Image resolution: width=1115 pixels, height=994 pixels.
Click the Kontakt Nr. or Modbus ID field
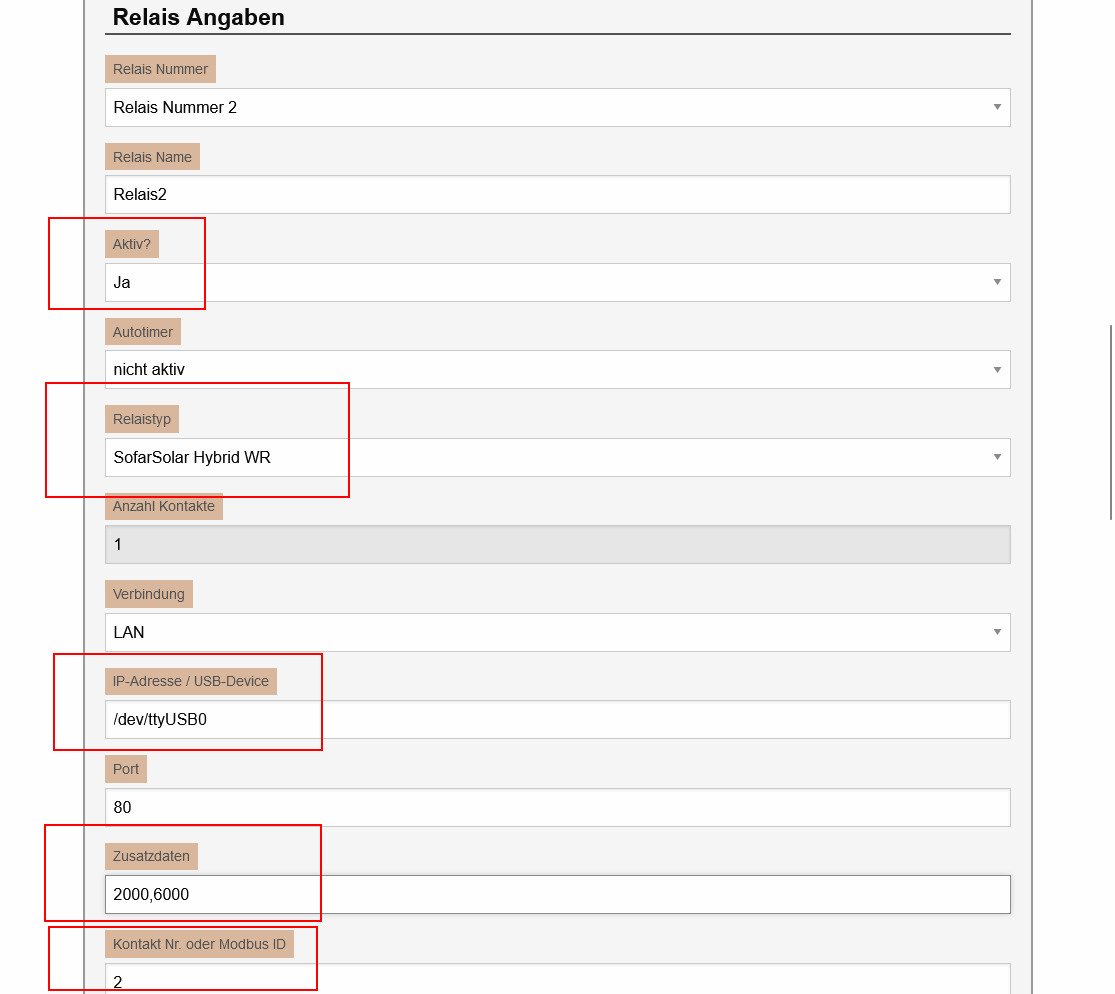557,980
